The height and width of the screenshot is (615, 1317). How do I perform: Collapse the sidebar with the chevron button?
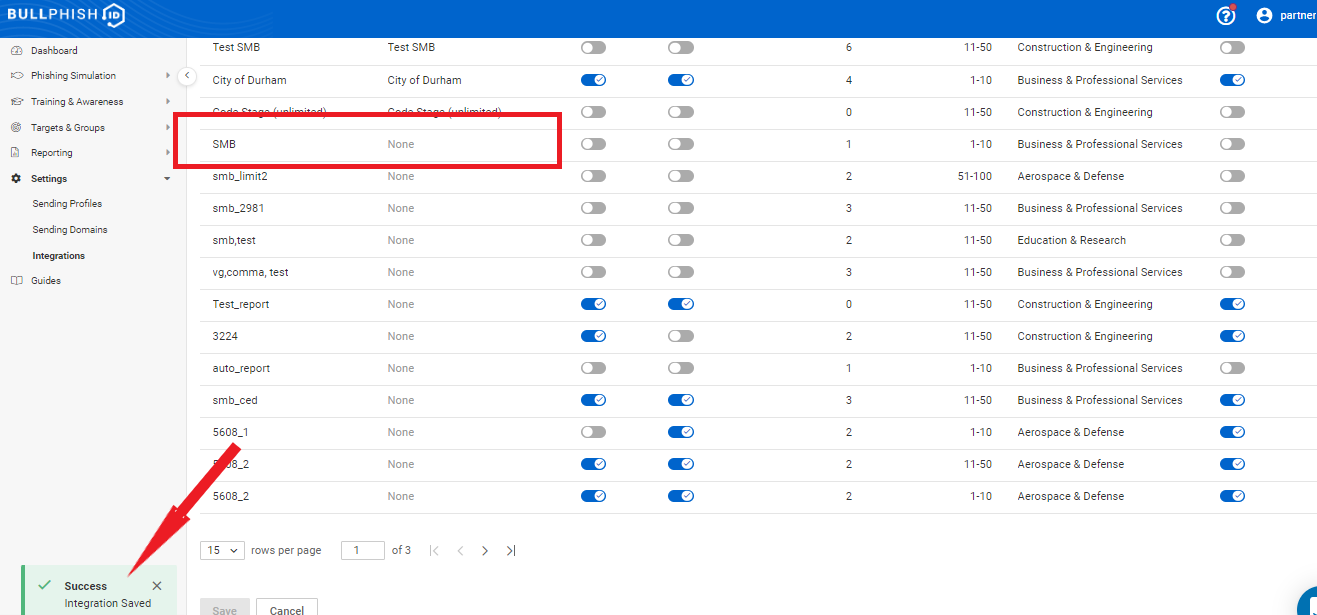[x=187, y=76]
